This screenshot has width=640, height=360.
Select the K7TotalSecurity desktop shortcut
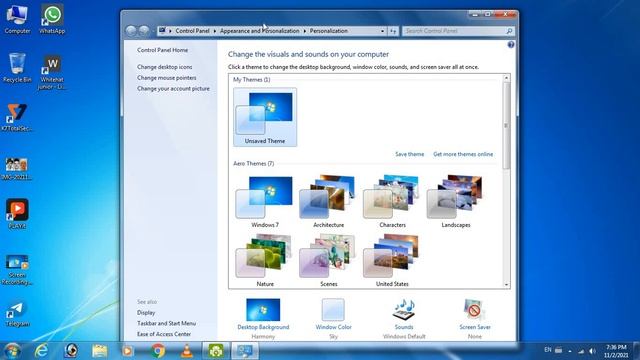[x=17, y=118]
